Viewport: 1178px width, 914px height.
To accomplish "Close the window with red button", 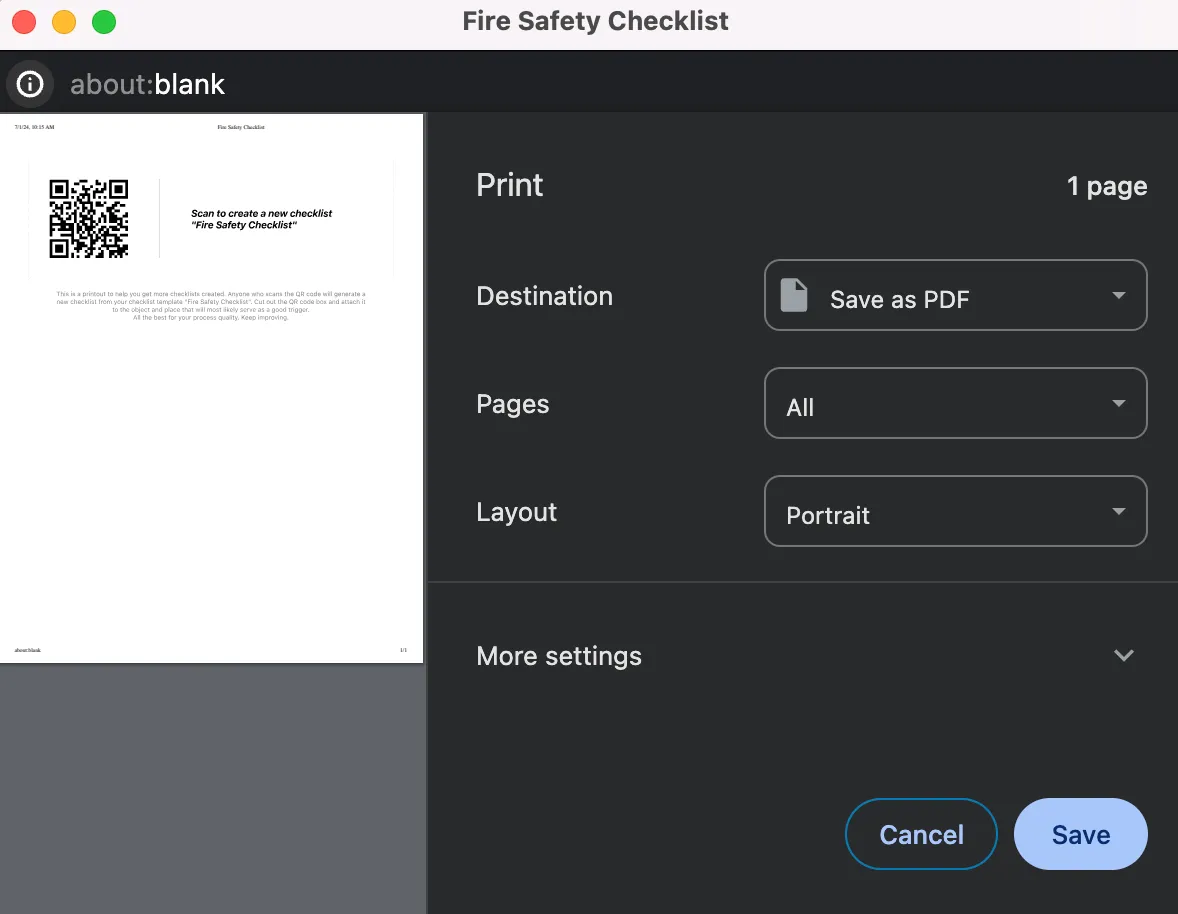I will (24, 22).
